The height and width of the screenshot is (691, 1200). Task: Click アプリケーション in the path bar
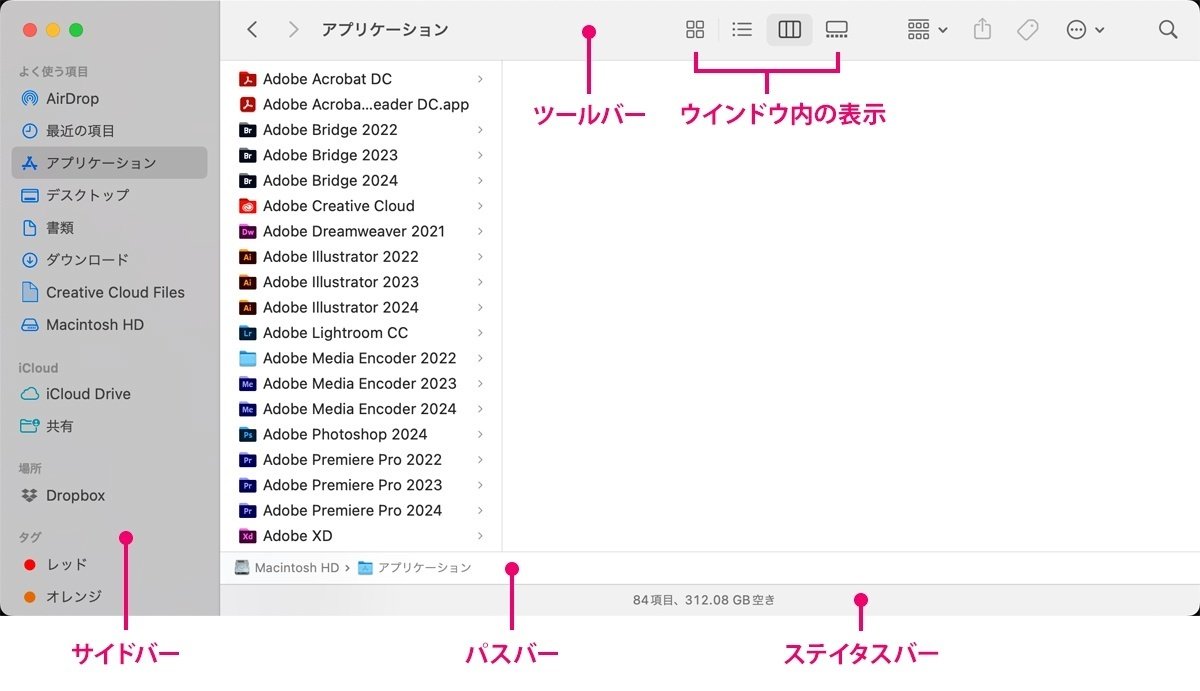(x=415, y=568)
